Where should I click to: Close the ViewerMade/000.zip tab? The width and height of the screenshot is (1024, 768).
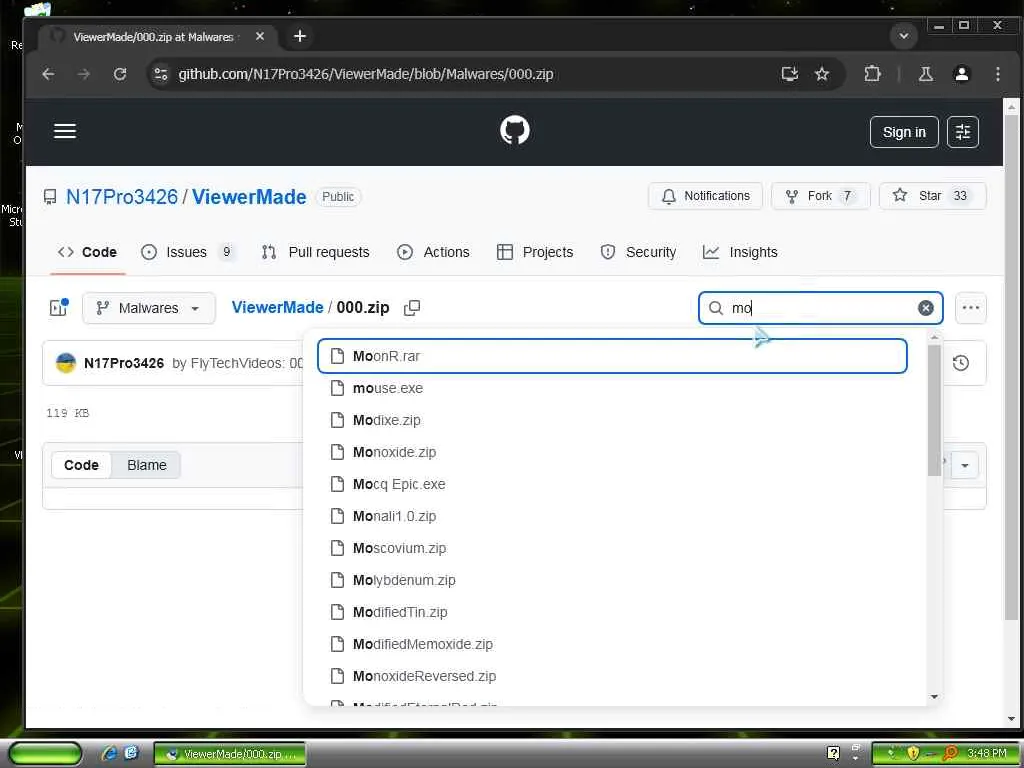pos(260,37)
